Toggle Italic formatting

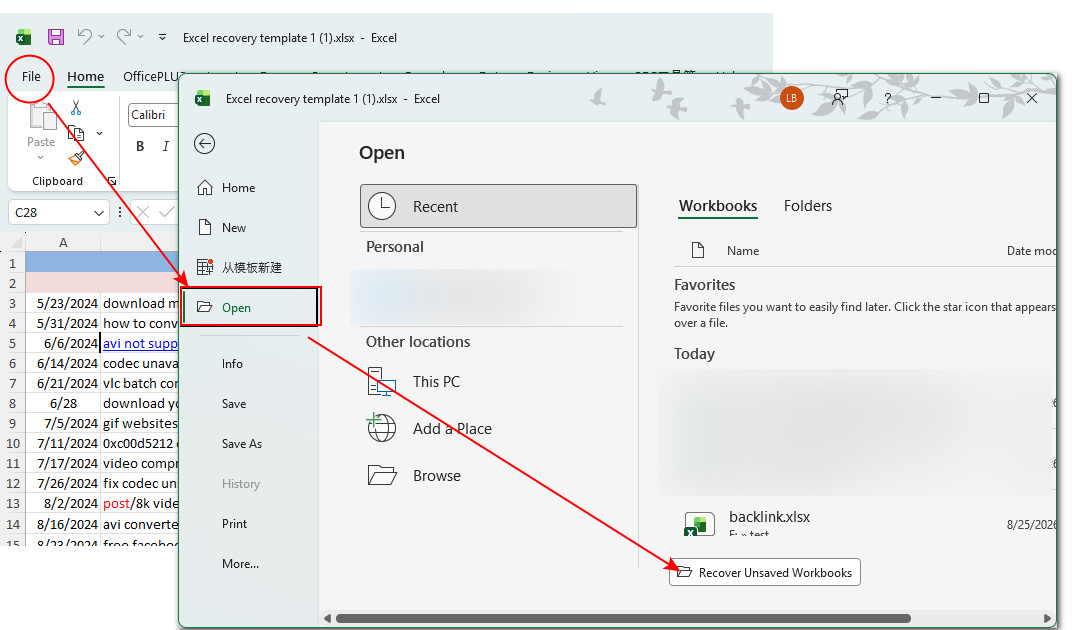click(165, 146)
